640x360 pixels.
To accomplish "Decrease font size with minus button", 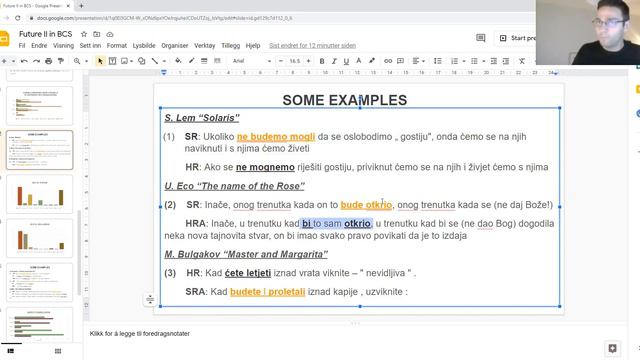I will coord(281,61).
